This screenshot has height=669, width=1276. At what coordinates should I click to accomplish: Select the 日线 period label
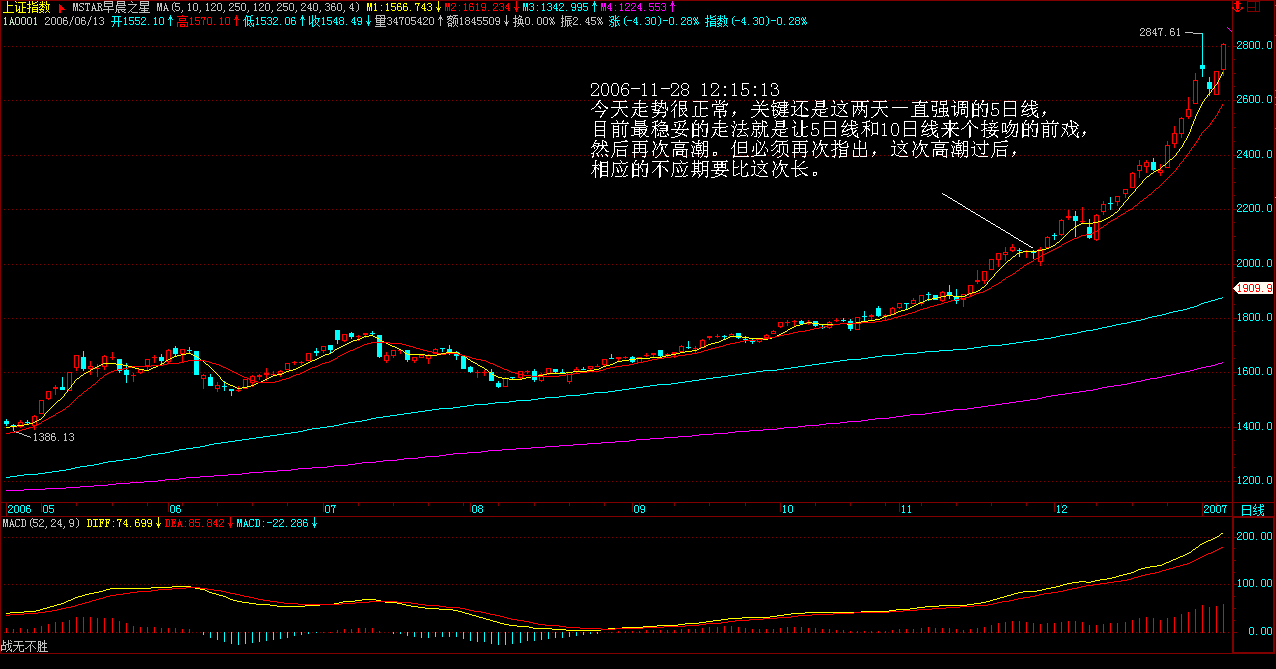(x=1252, y=510)
